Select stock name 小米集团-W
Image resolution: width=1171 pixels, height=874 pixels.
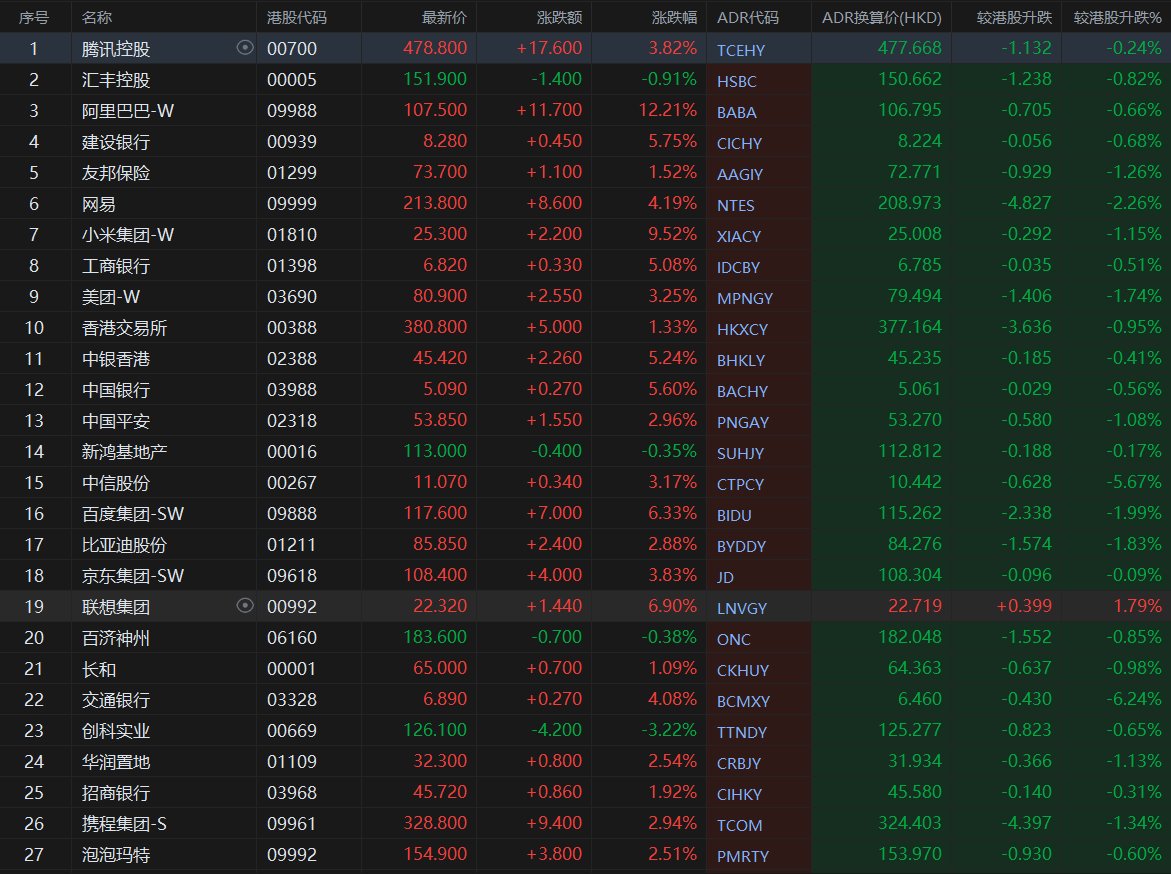[x=128, y=235]
